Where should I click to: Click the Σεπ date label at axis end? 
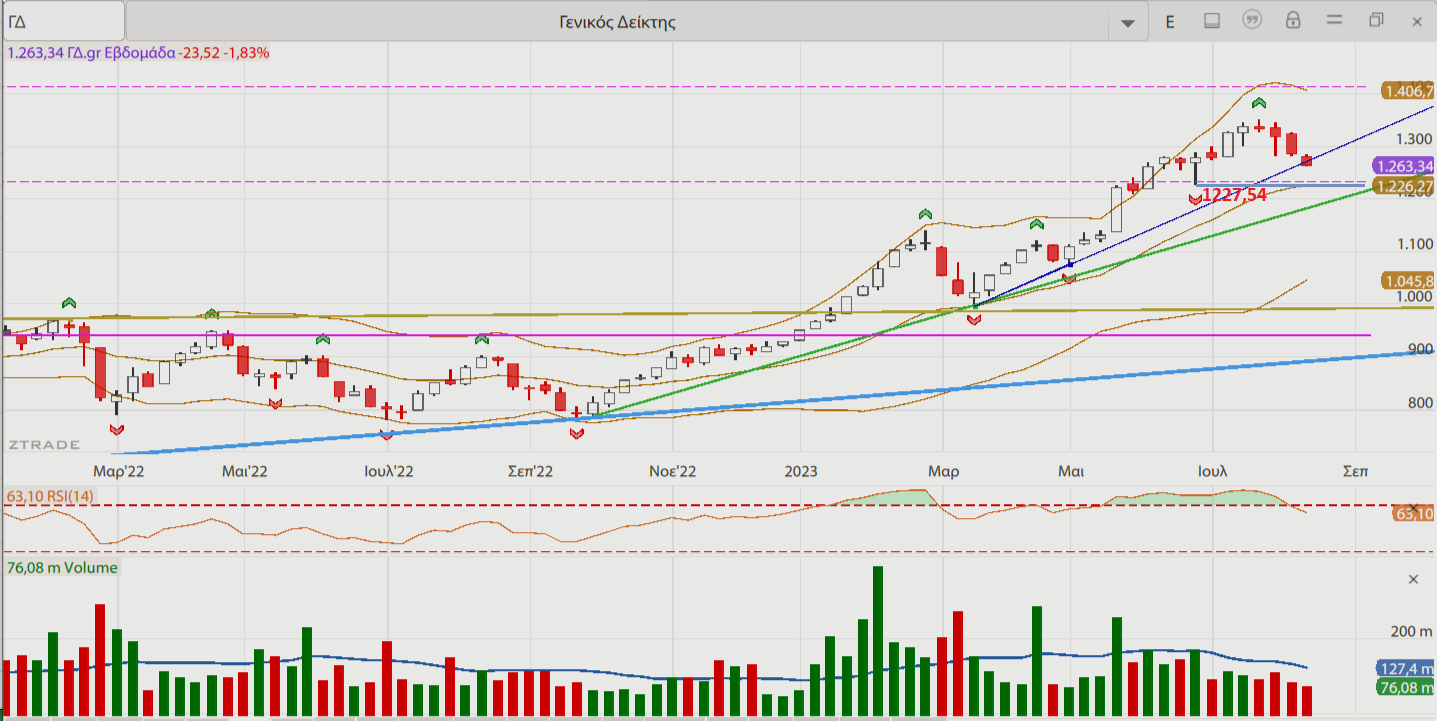click(1355, 469)
